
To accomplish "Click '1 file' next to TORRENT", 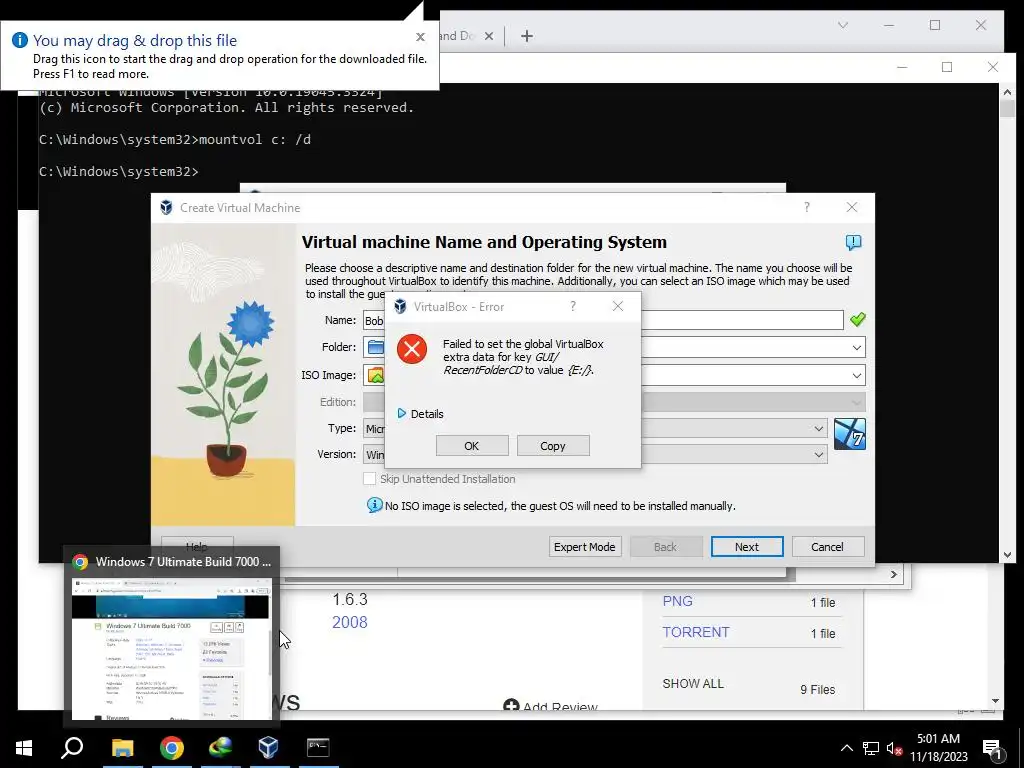I will (823, 633).
